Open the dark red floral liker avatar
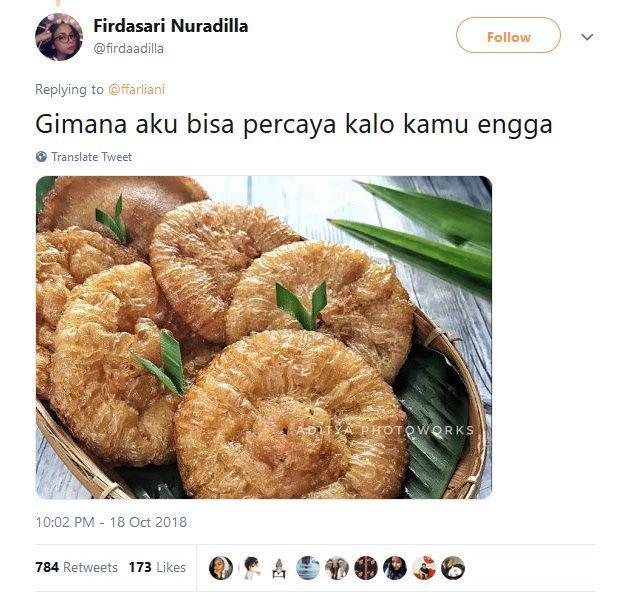633x601 pixels. (366, 568)
